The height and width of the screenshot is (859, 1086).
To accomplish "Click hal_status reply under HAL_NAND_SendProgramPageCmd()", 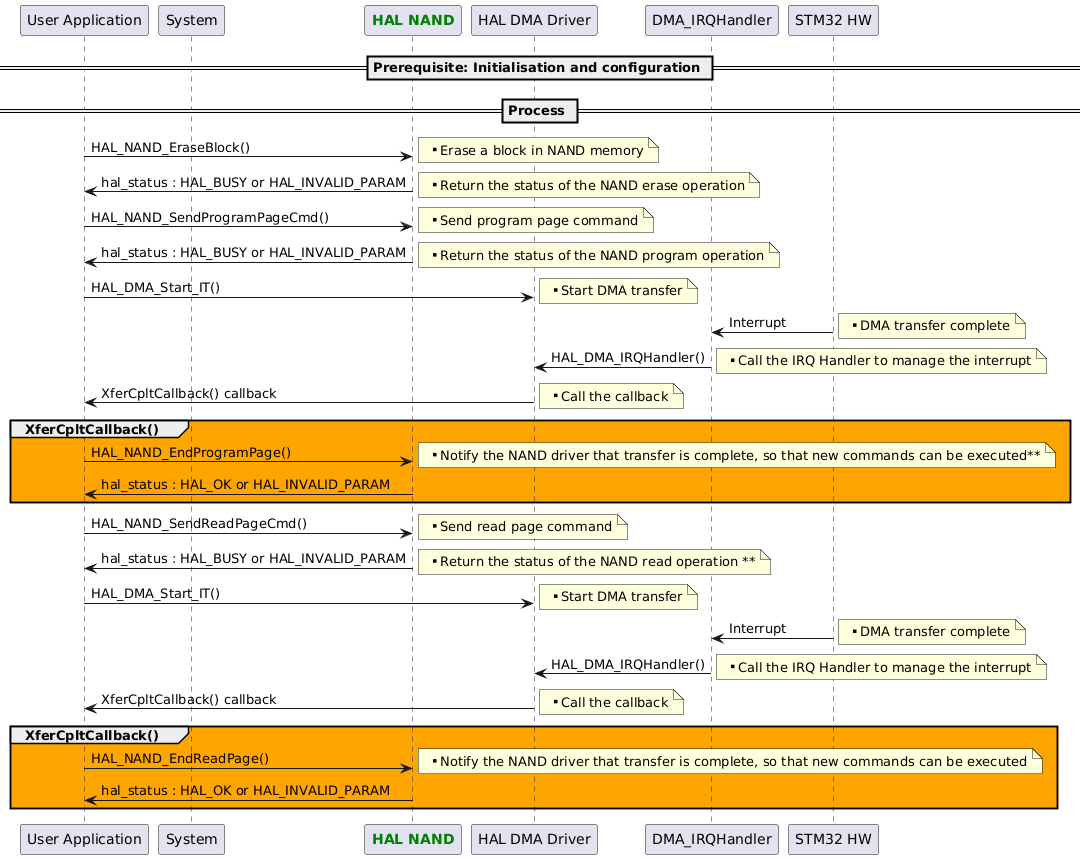I will [x=253, y=253].
